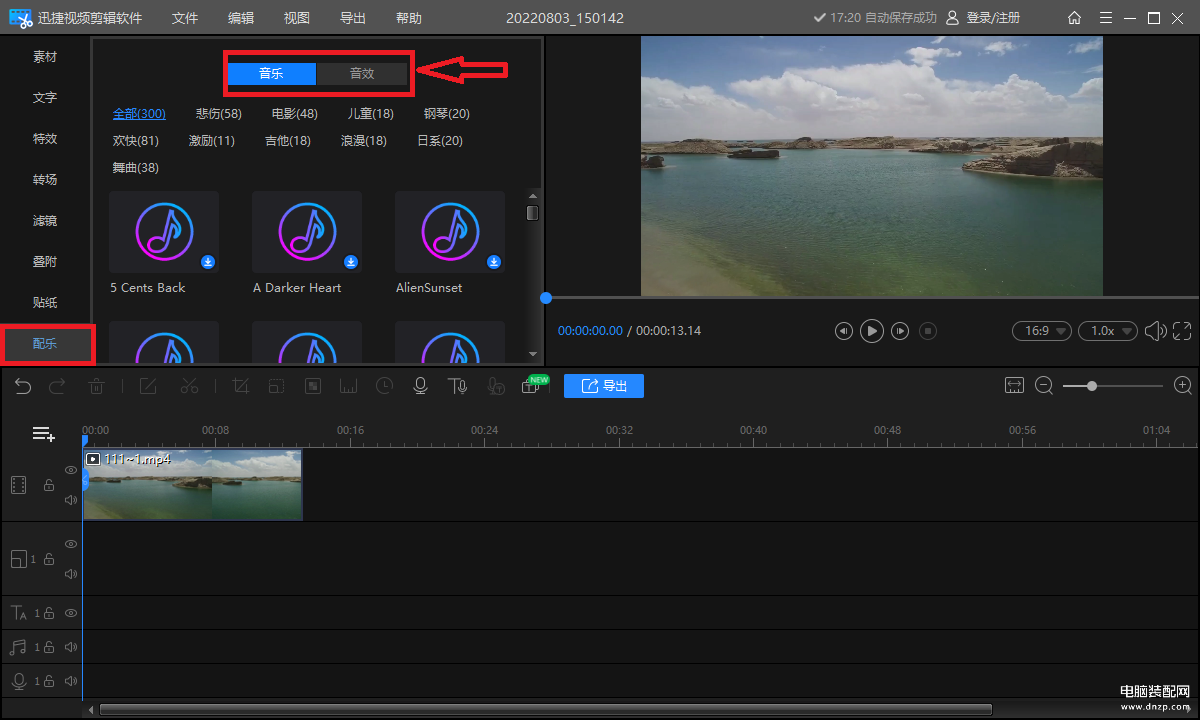Image resolution: width=1200 pixels, height=720 pixels.
Task: Click the home icon in title bar
Action: click(1074, 18)
